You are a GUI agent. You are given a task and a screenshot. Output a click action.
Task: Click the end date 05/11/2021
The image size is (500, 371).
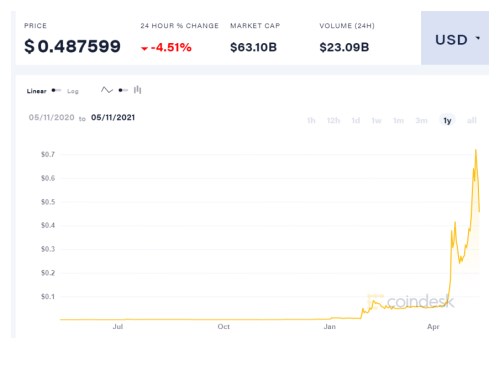pyautogui.click(x=113, y=117)
